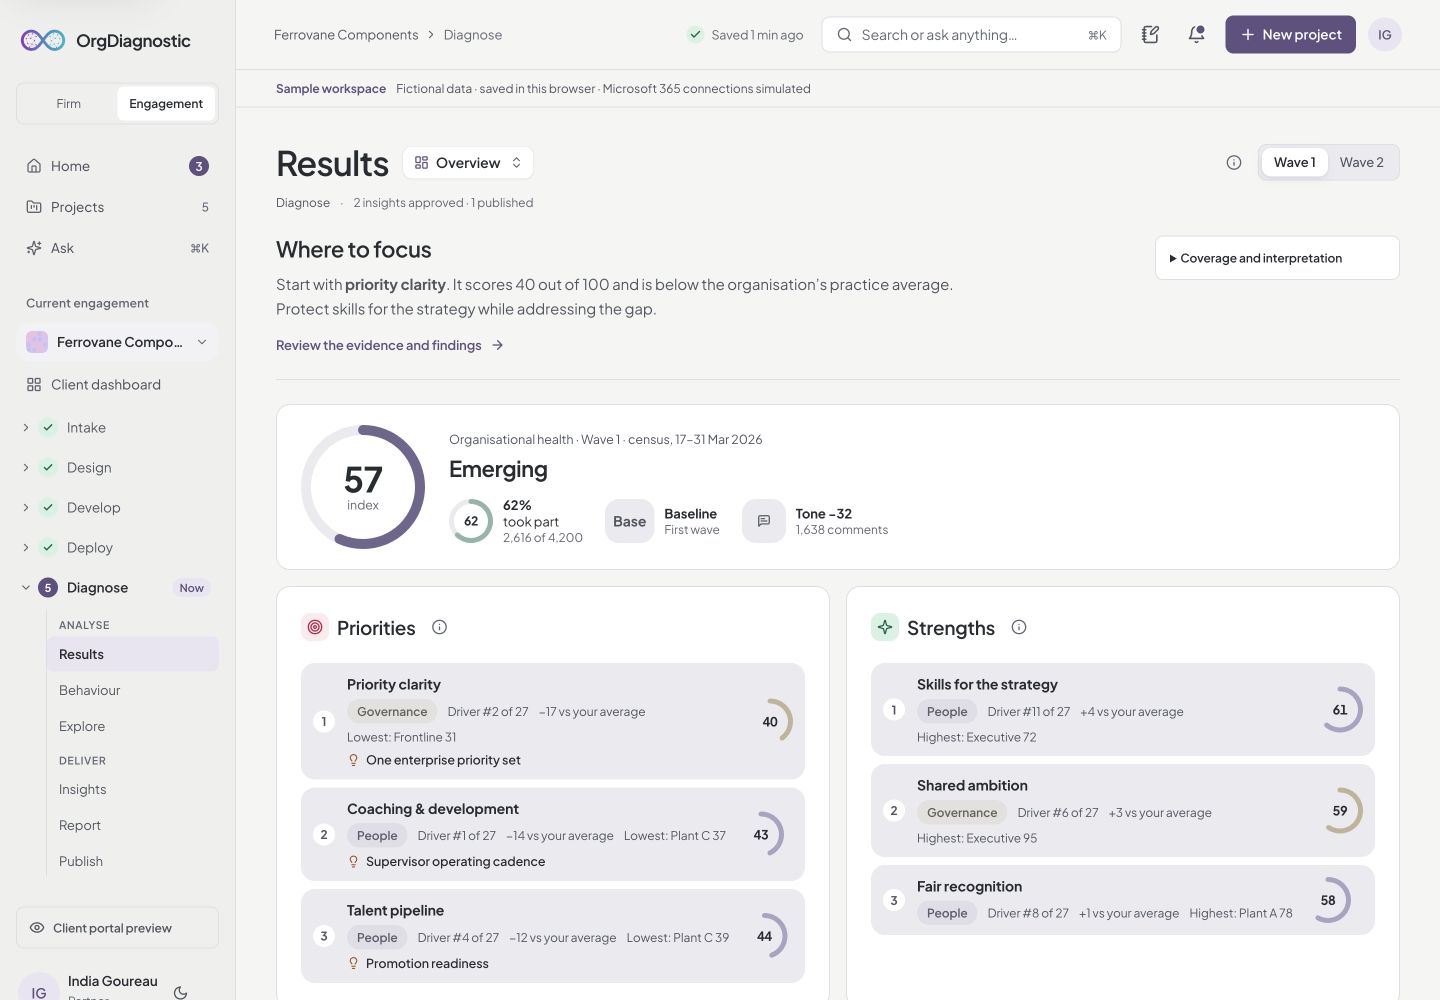Click the Client dashboard grid icon

click(34, 385)
